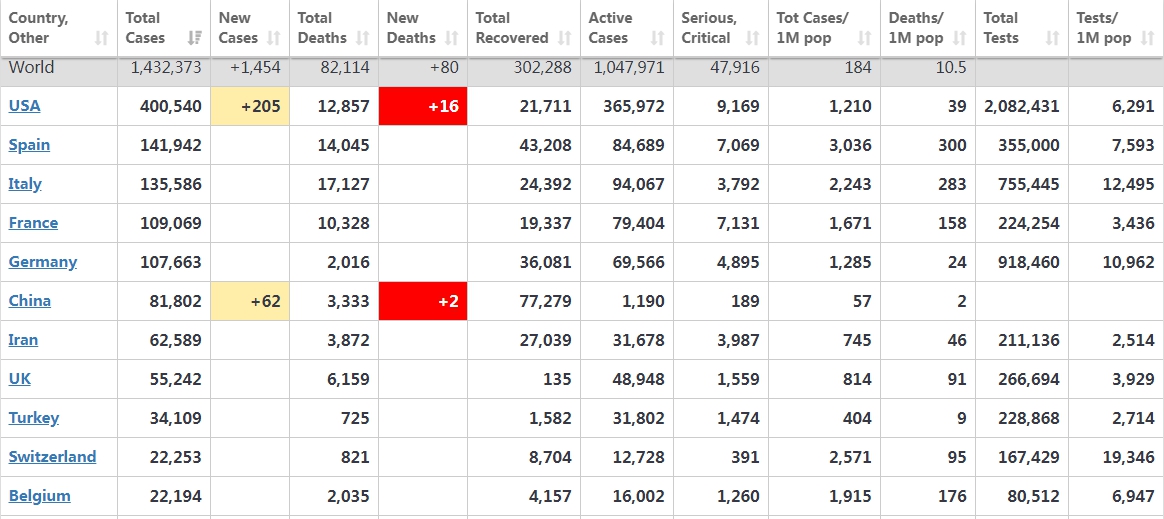Follow the Italy link
1164x519 pixels.
(24, 184)
